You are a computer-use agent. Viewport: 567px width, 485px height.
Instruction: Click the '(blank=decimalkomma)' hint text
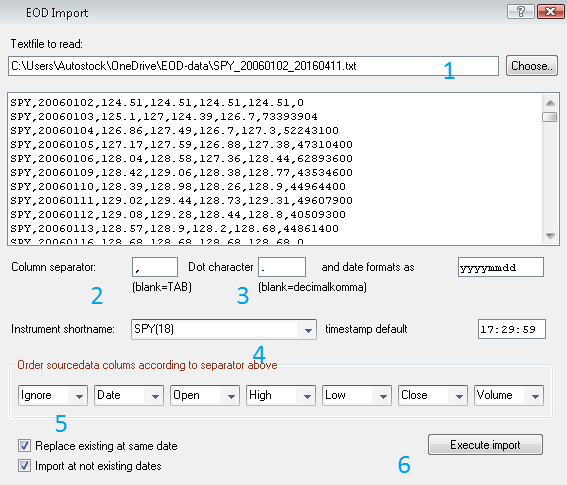pyautogui.click(x=312, y=287)
